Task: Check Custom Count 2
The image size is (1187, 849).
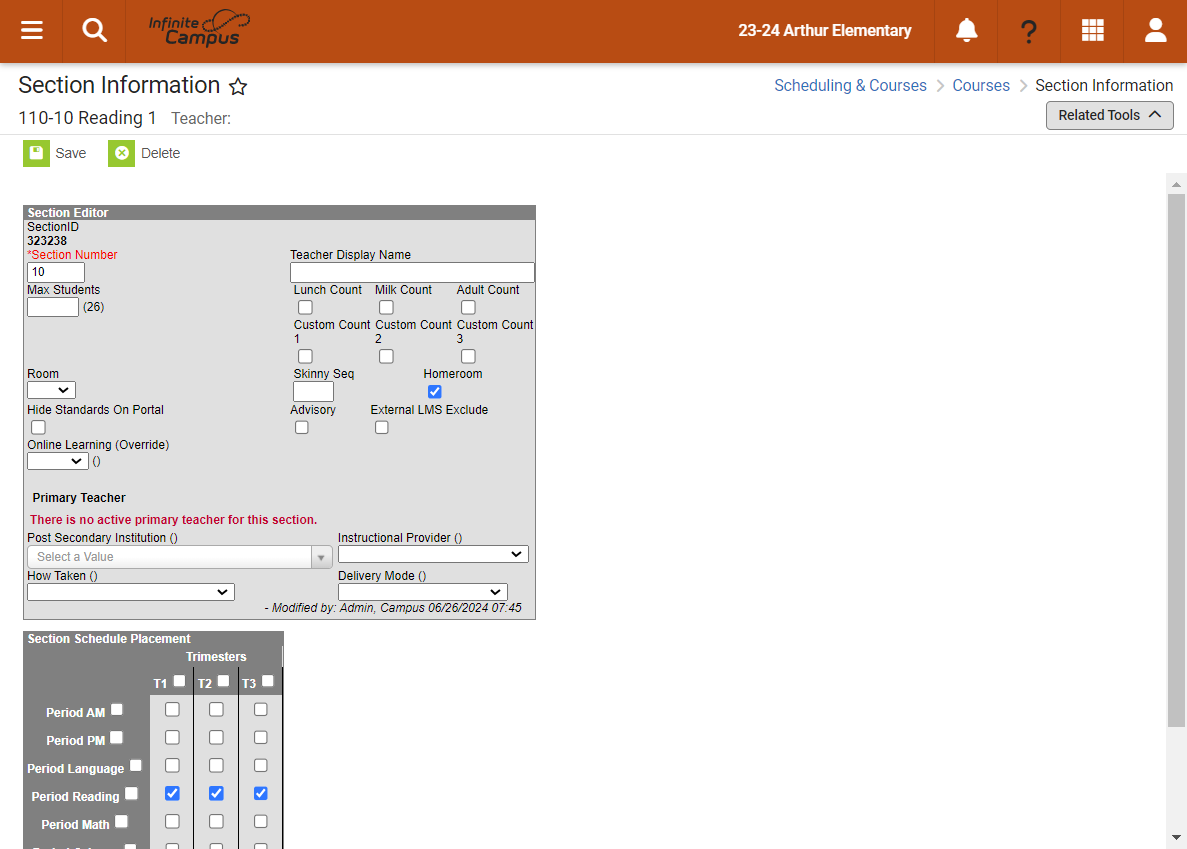Action: point(386,356)
